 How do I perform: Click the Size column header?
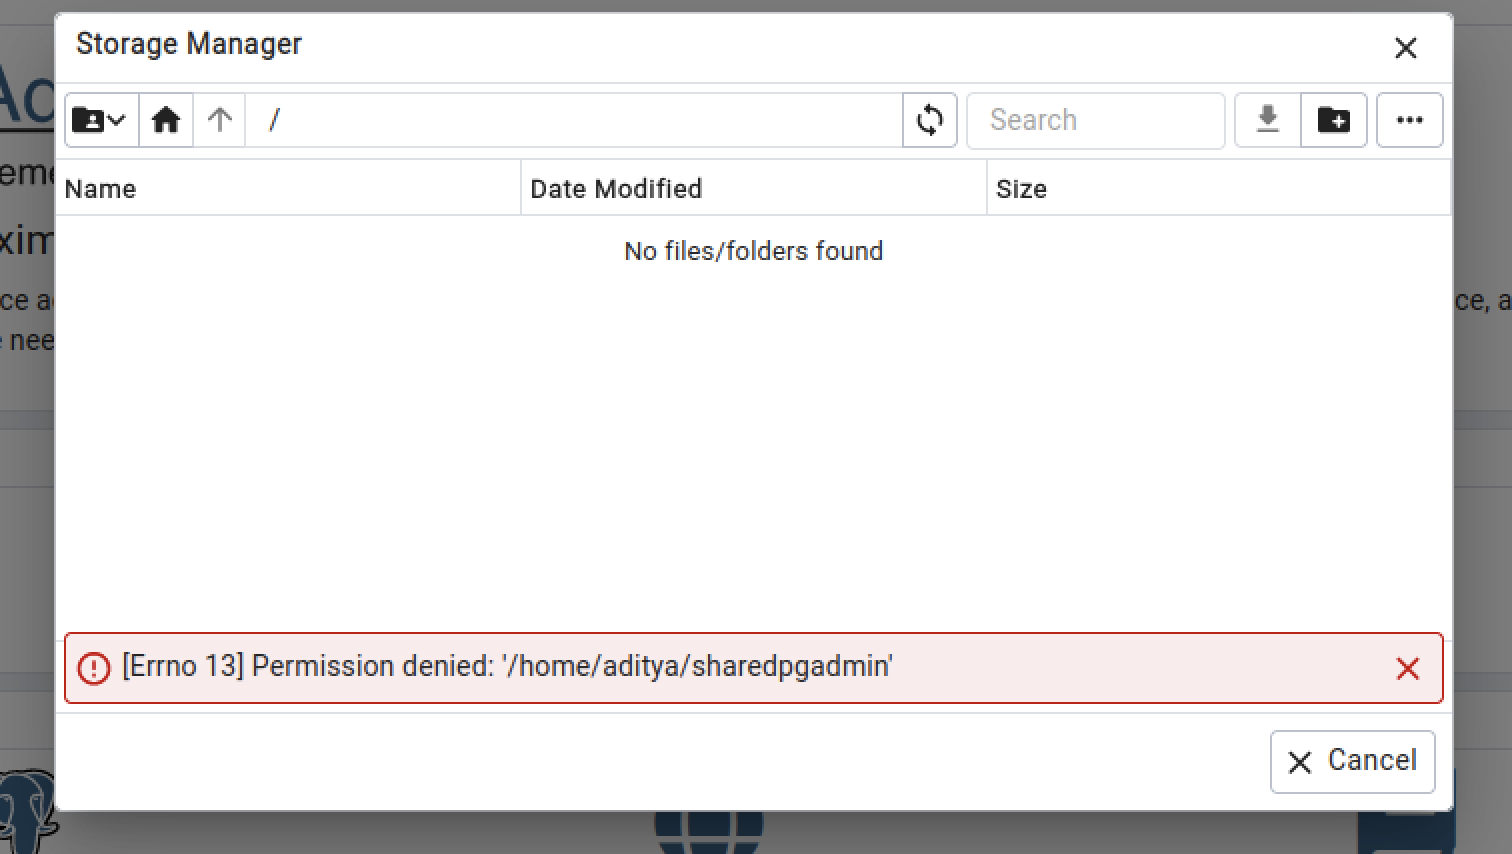tap(1021, 188)
